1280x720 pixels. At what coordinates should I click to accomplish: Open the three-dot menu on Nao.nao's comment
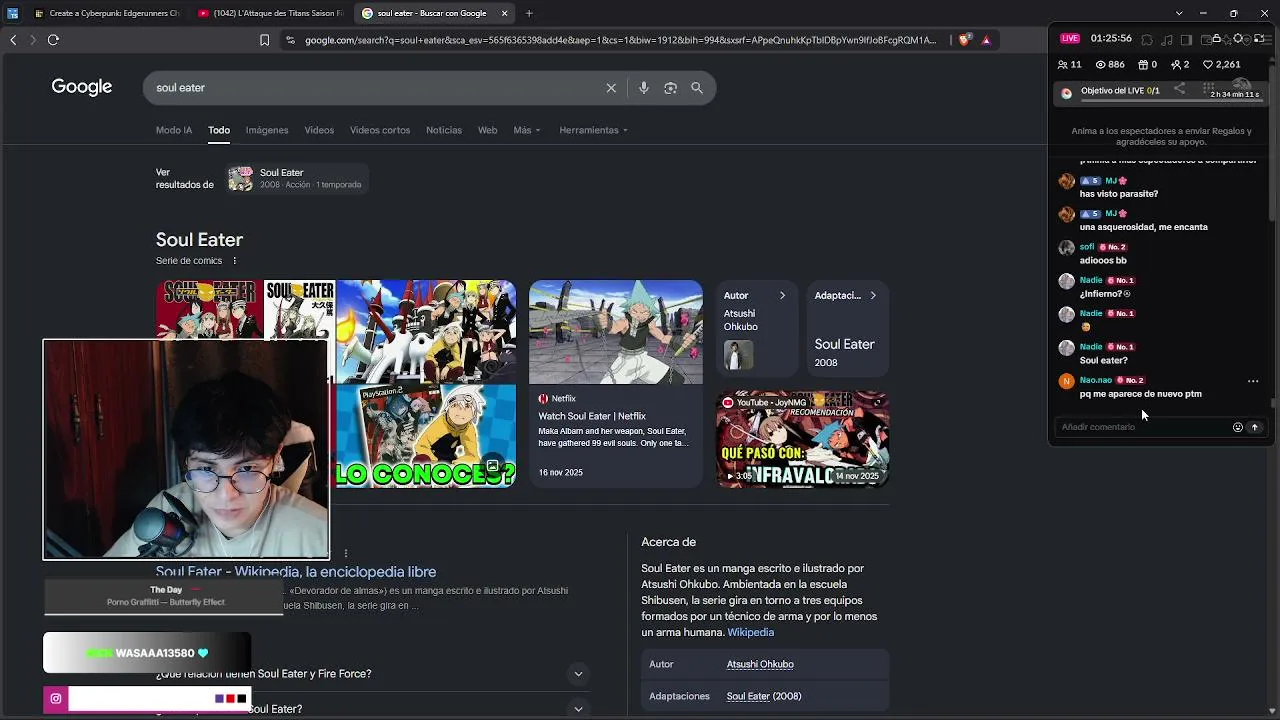click(1253, 381)
